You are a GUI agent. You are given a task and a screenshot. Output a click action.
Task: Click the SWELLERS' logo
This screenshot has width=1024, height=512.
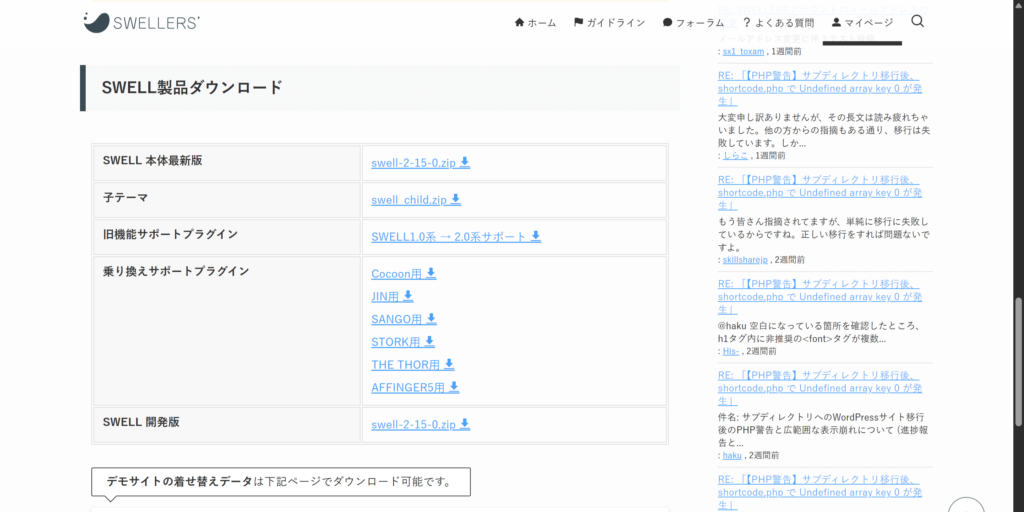click(x=142, y=22)
